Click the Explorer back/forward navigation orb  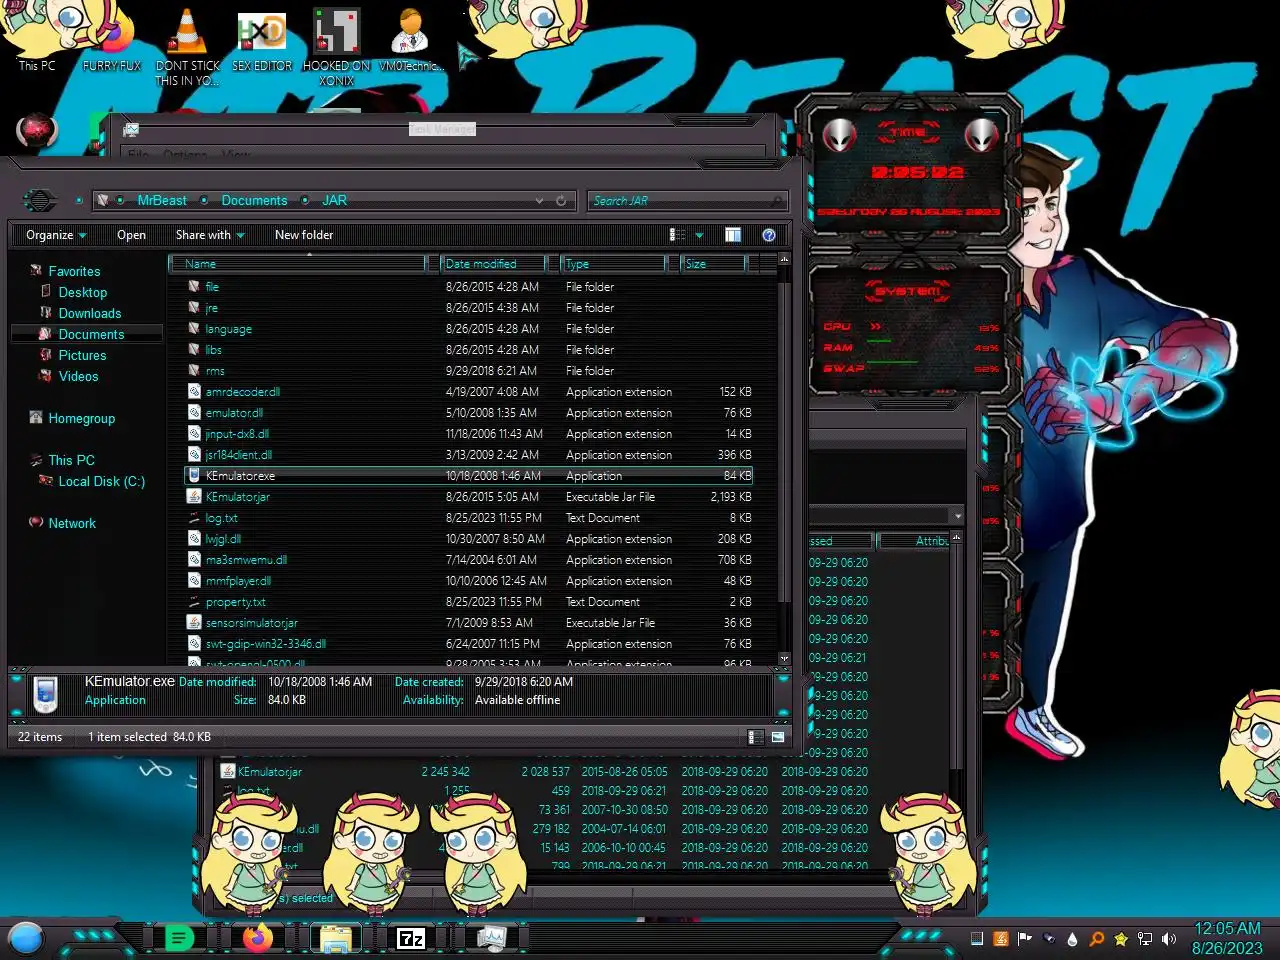click(39, 200)
